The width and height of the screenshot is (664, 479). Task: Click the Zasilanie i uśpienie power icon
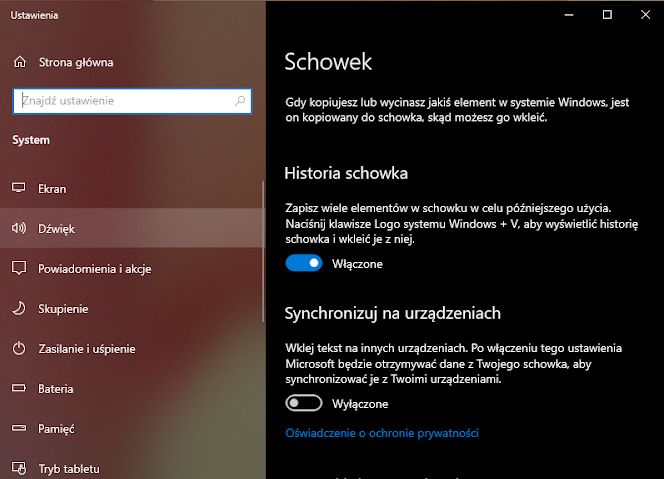pyautogui.click(x=19, y=349)
